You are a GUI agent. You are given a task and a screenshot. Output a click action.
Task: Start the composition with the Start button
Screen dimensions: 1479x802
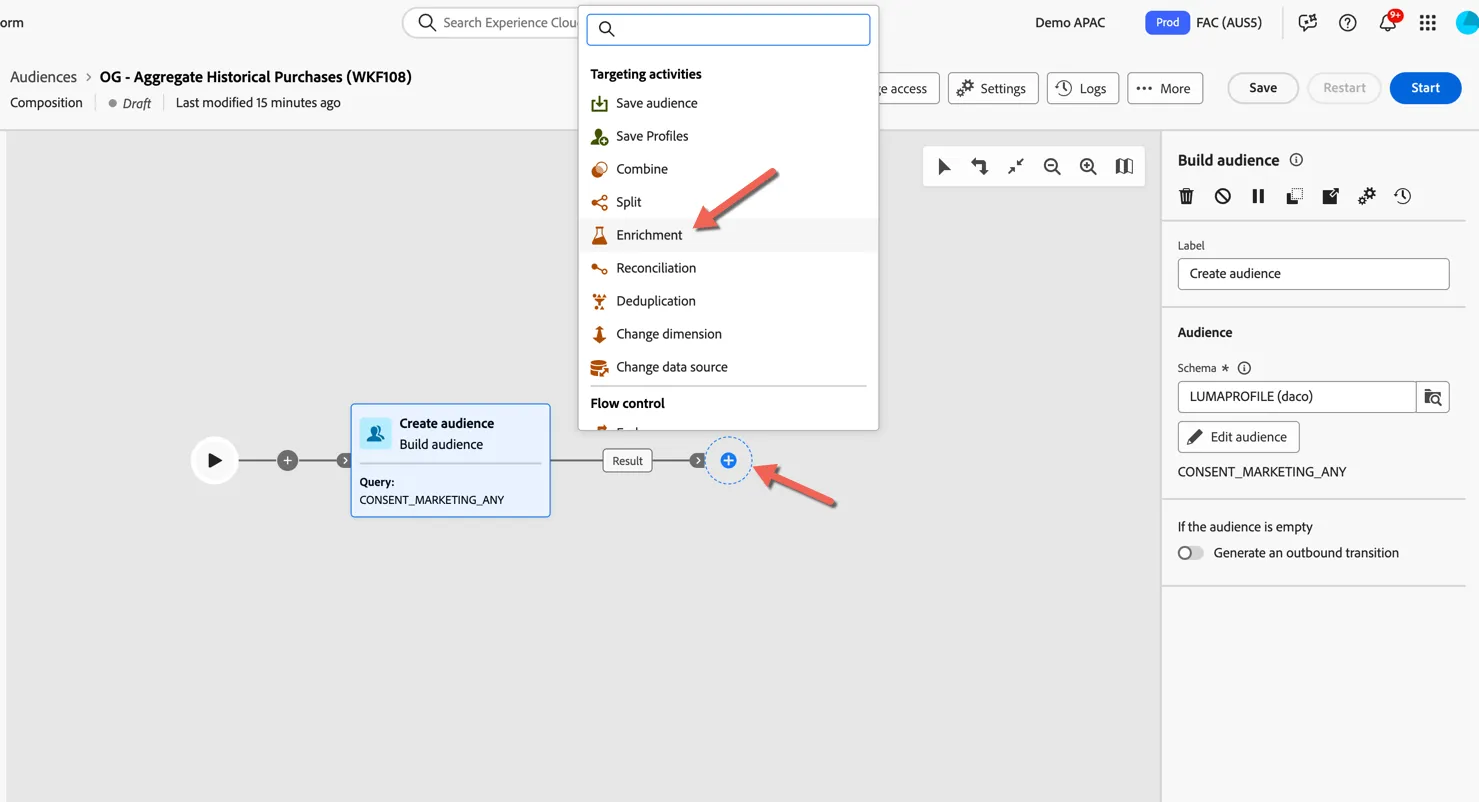(x=1425, y=88)
